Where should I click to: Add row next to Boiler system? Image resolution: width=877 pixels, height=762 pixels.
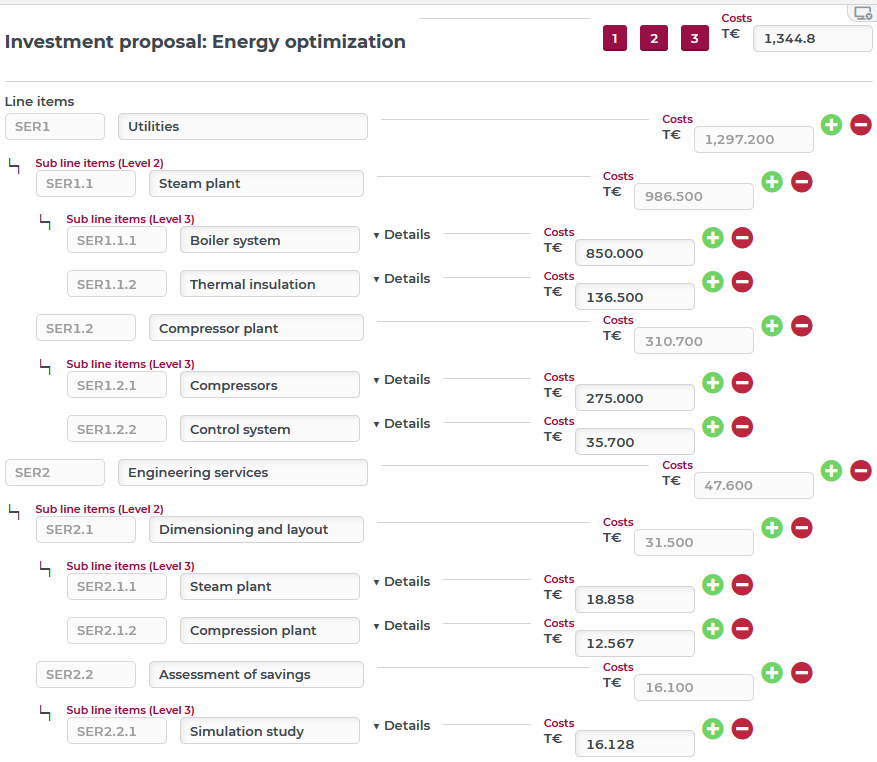click(x=713, y=238)
